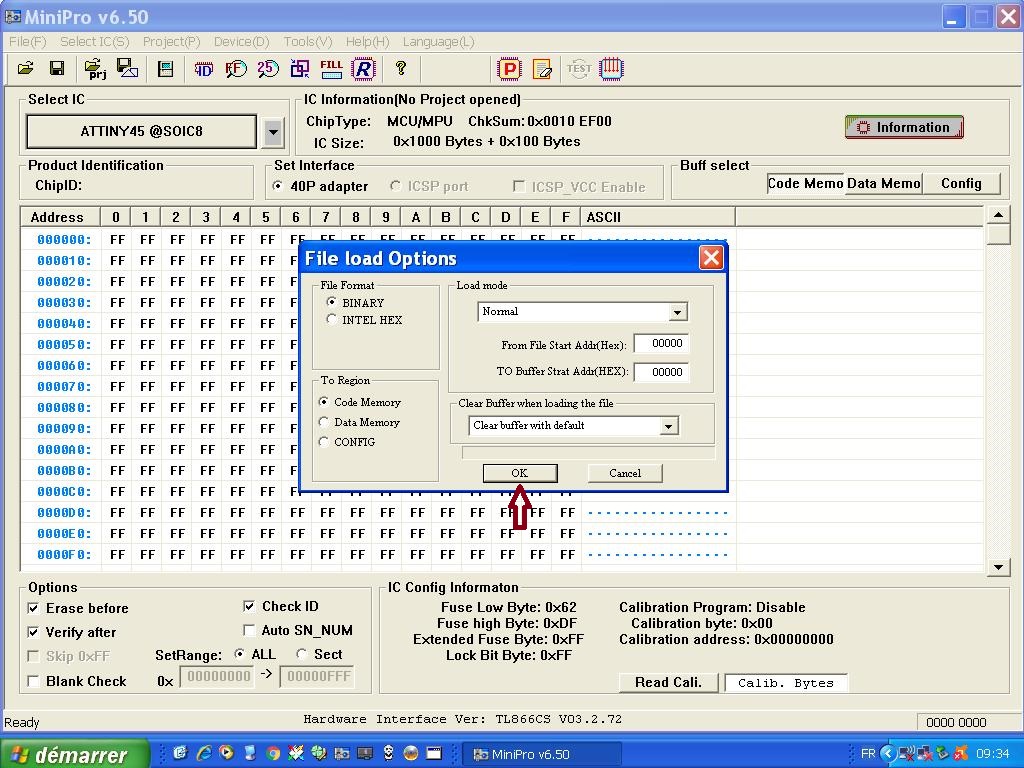Image resolution: width=1024 pixels, height=768 pixels.
Task: Click the From File Start Addr field
Action: pos(661,344)
